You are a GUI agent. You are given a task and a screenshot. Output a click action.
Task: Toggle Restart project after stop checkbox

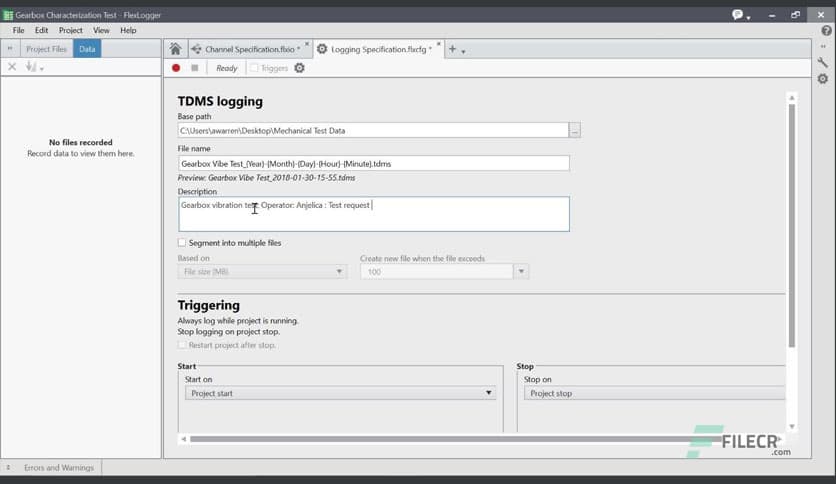click(x=182, y=345)
